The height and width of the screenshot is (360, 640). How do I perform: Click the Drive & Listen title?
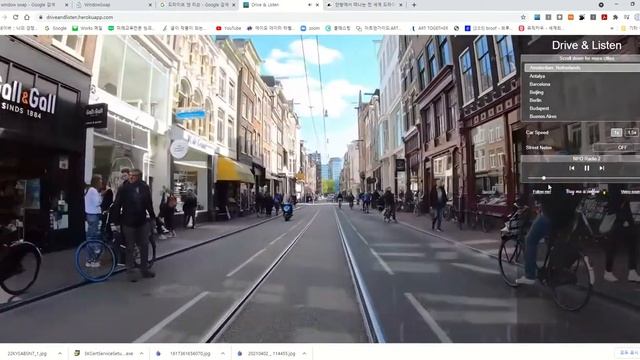pyautogui.click(x=587, y=45)
